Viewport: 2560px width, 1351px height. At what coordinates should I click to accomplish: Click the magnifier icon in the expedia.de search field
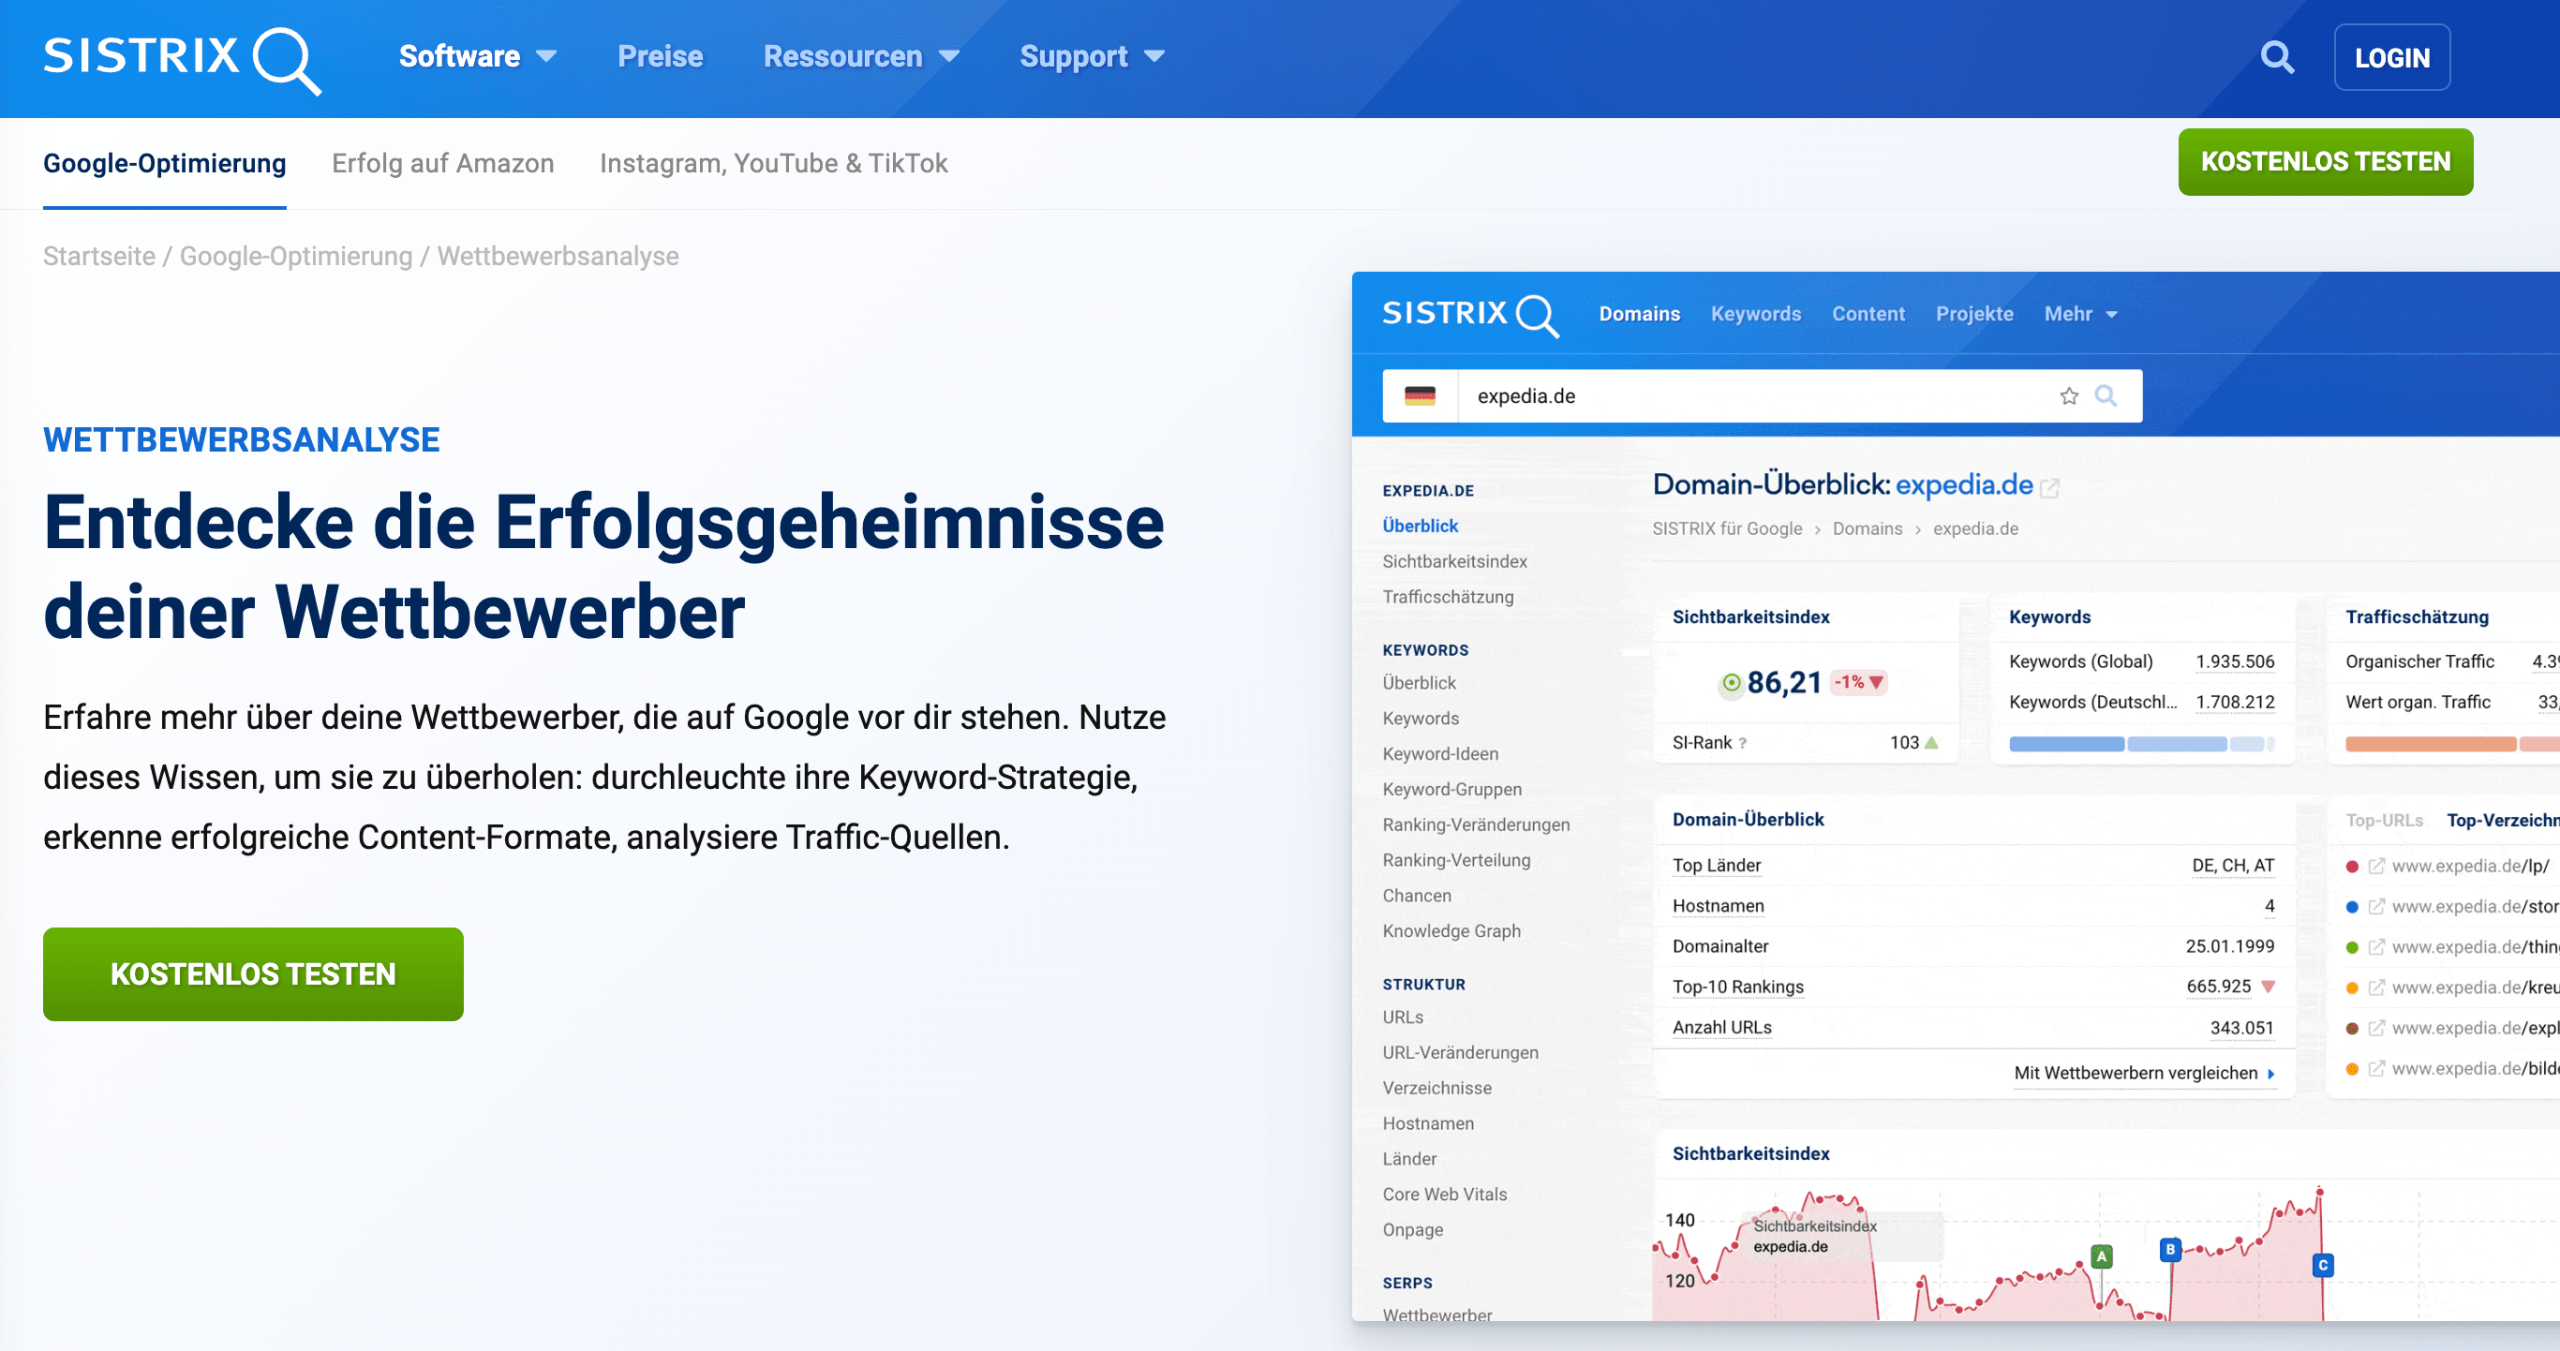pyautogui.click(x=2106, y=396)
